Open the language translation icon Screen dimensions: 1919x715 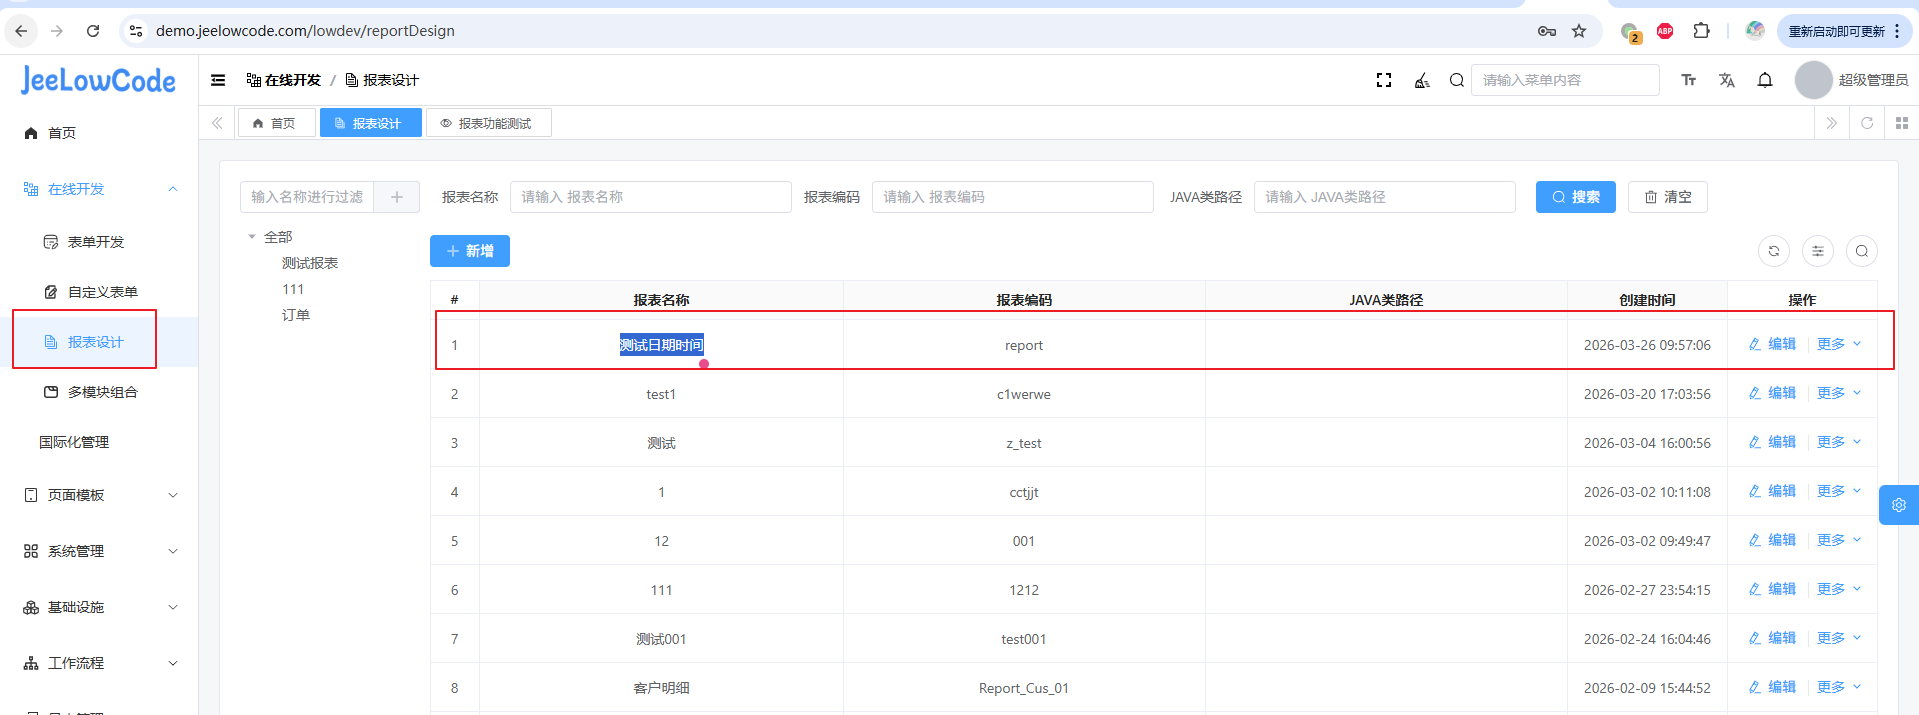tap(1727, 80)
